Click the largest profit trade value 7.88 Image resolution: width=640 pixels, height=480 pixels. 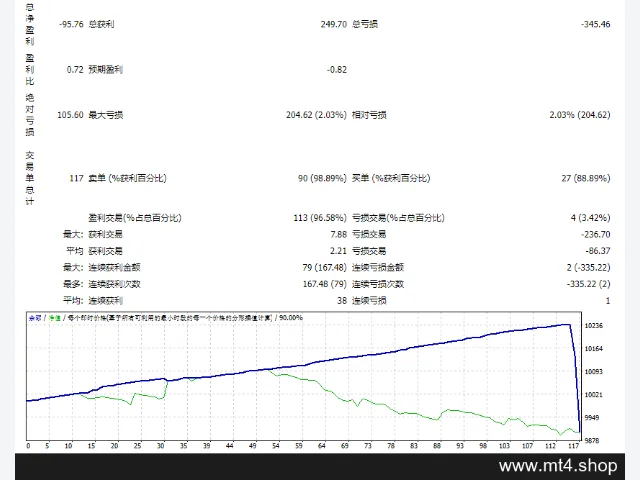338,234
